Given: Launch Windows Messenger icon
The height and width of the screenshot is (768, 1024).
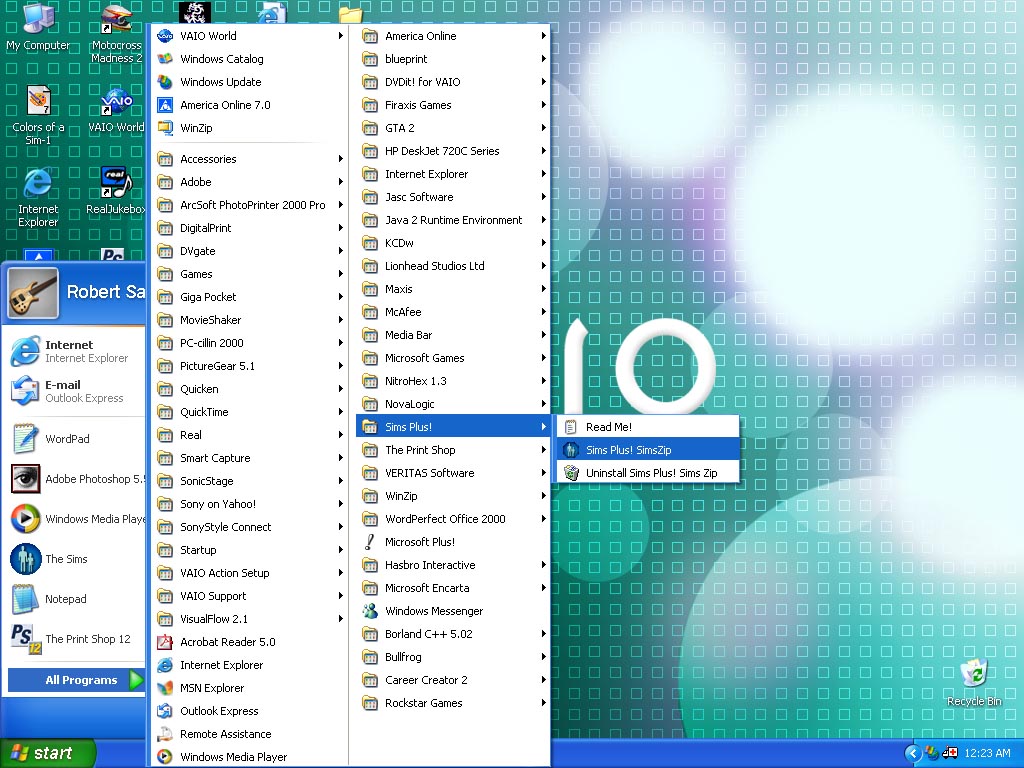Looking at the screenshot, I should [370, 611].
